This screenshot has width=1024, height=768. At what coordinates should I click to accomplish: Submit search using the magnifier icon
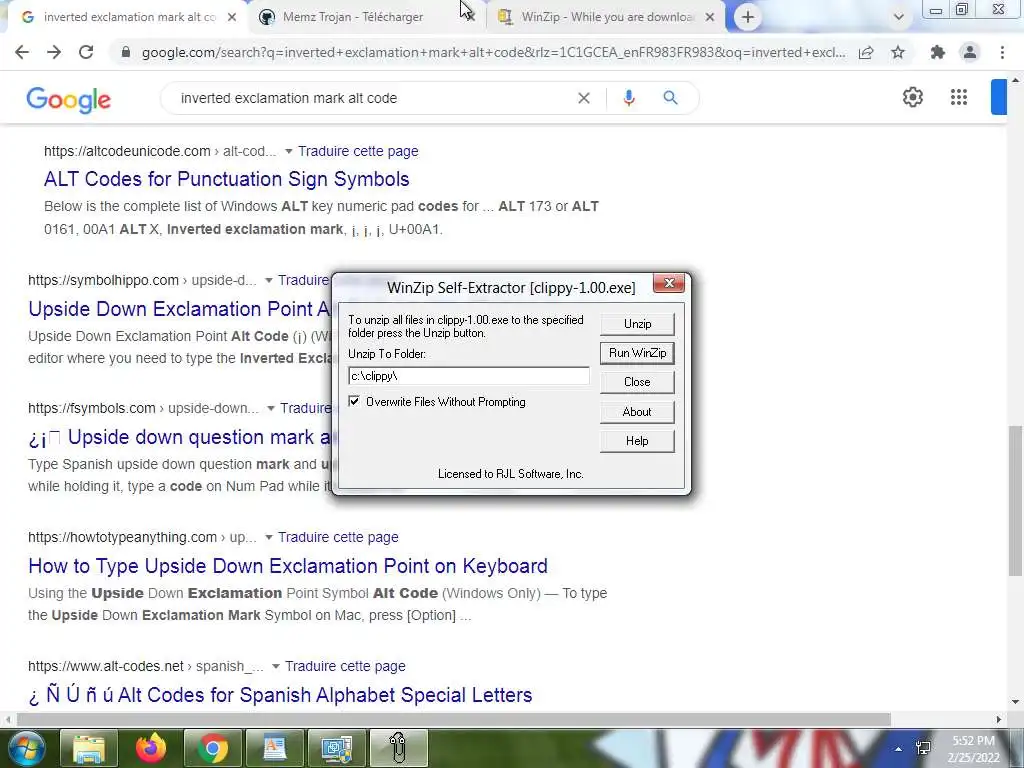670,98
